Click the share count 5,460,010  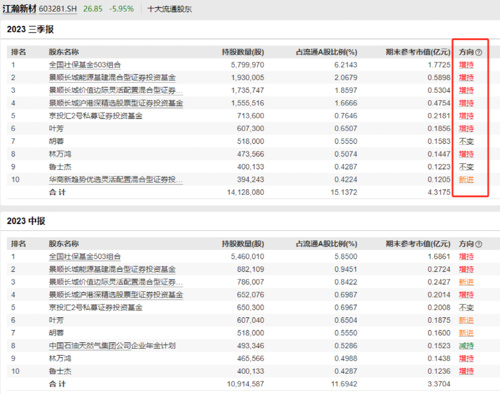click(247, 256)
